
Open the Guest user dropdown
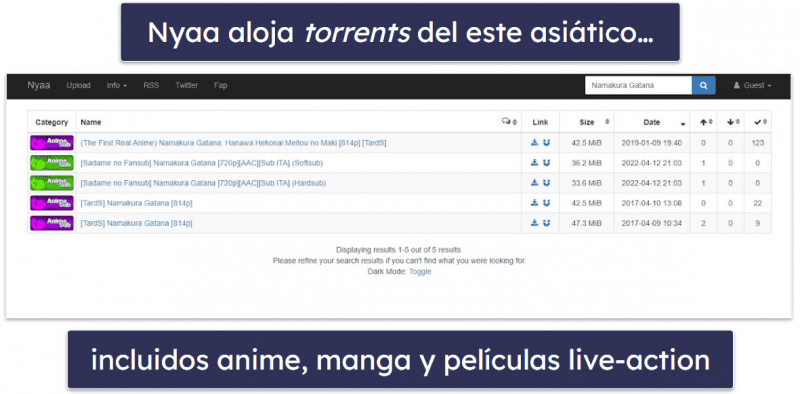click(753, 86)
